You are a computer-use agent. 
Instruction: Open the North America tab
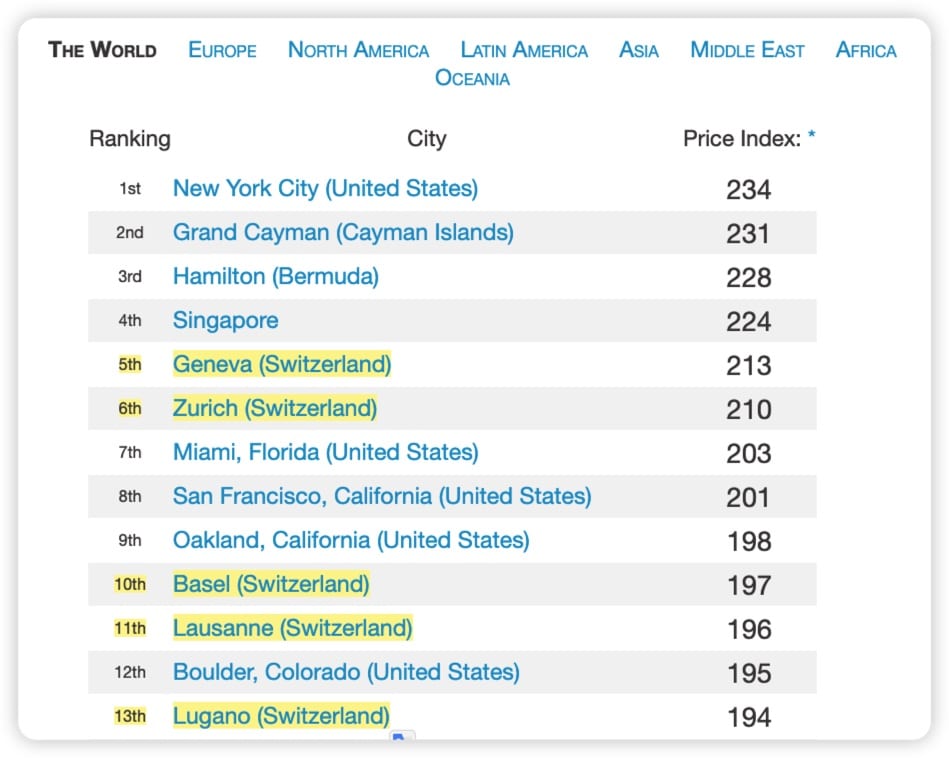pos(358,50)
